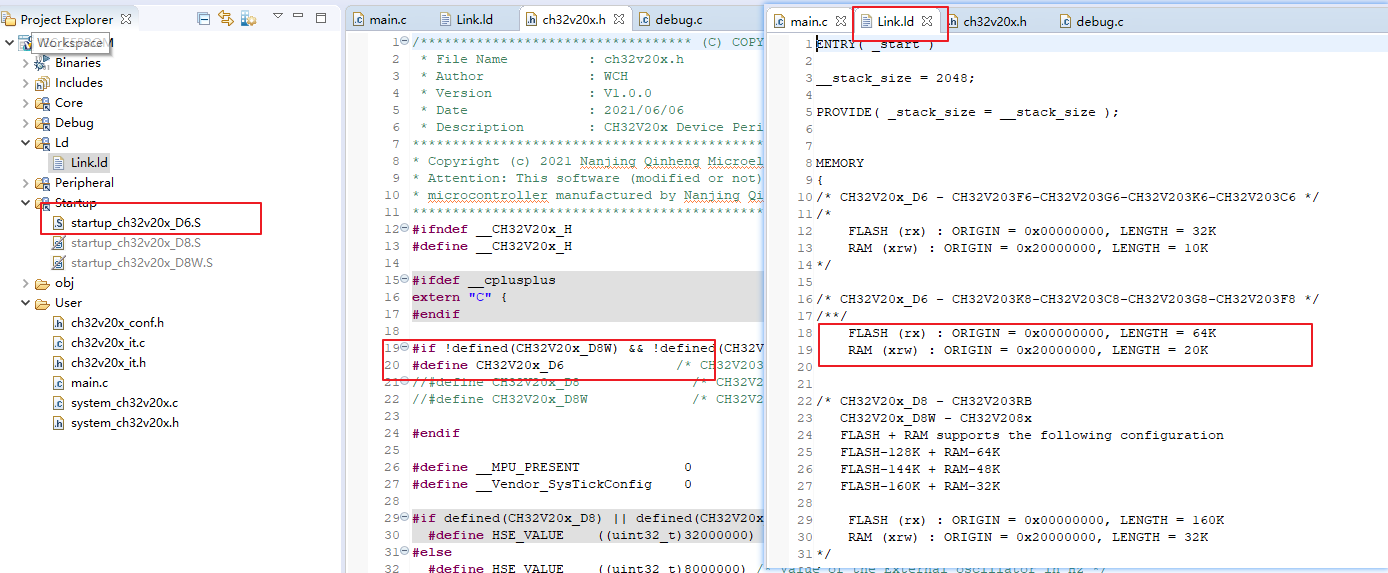Viewport: 1388px width, 573px height.
Task: Fold the comment block at line 1
Action: [x=405, y=42]
